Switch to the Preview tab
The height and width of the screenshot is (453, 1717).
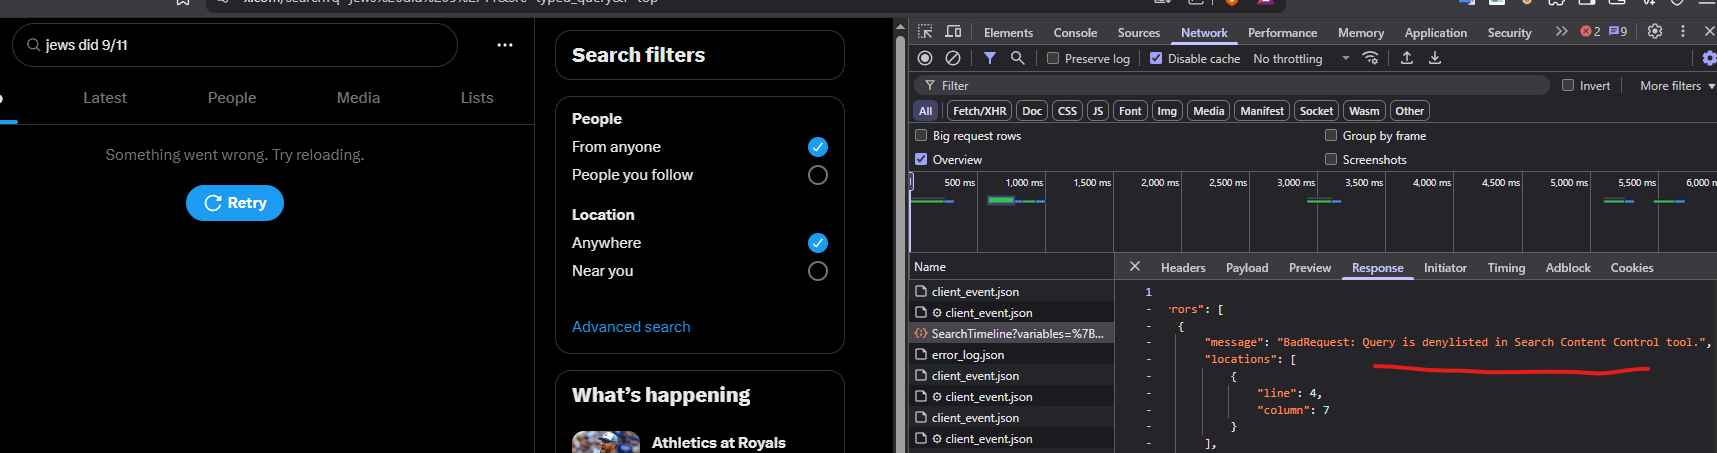pos(1310,267)
